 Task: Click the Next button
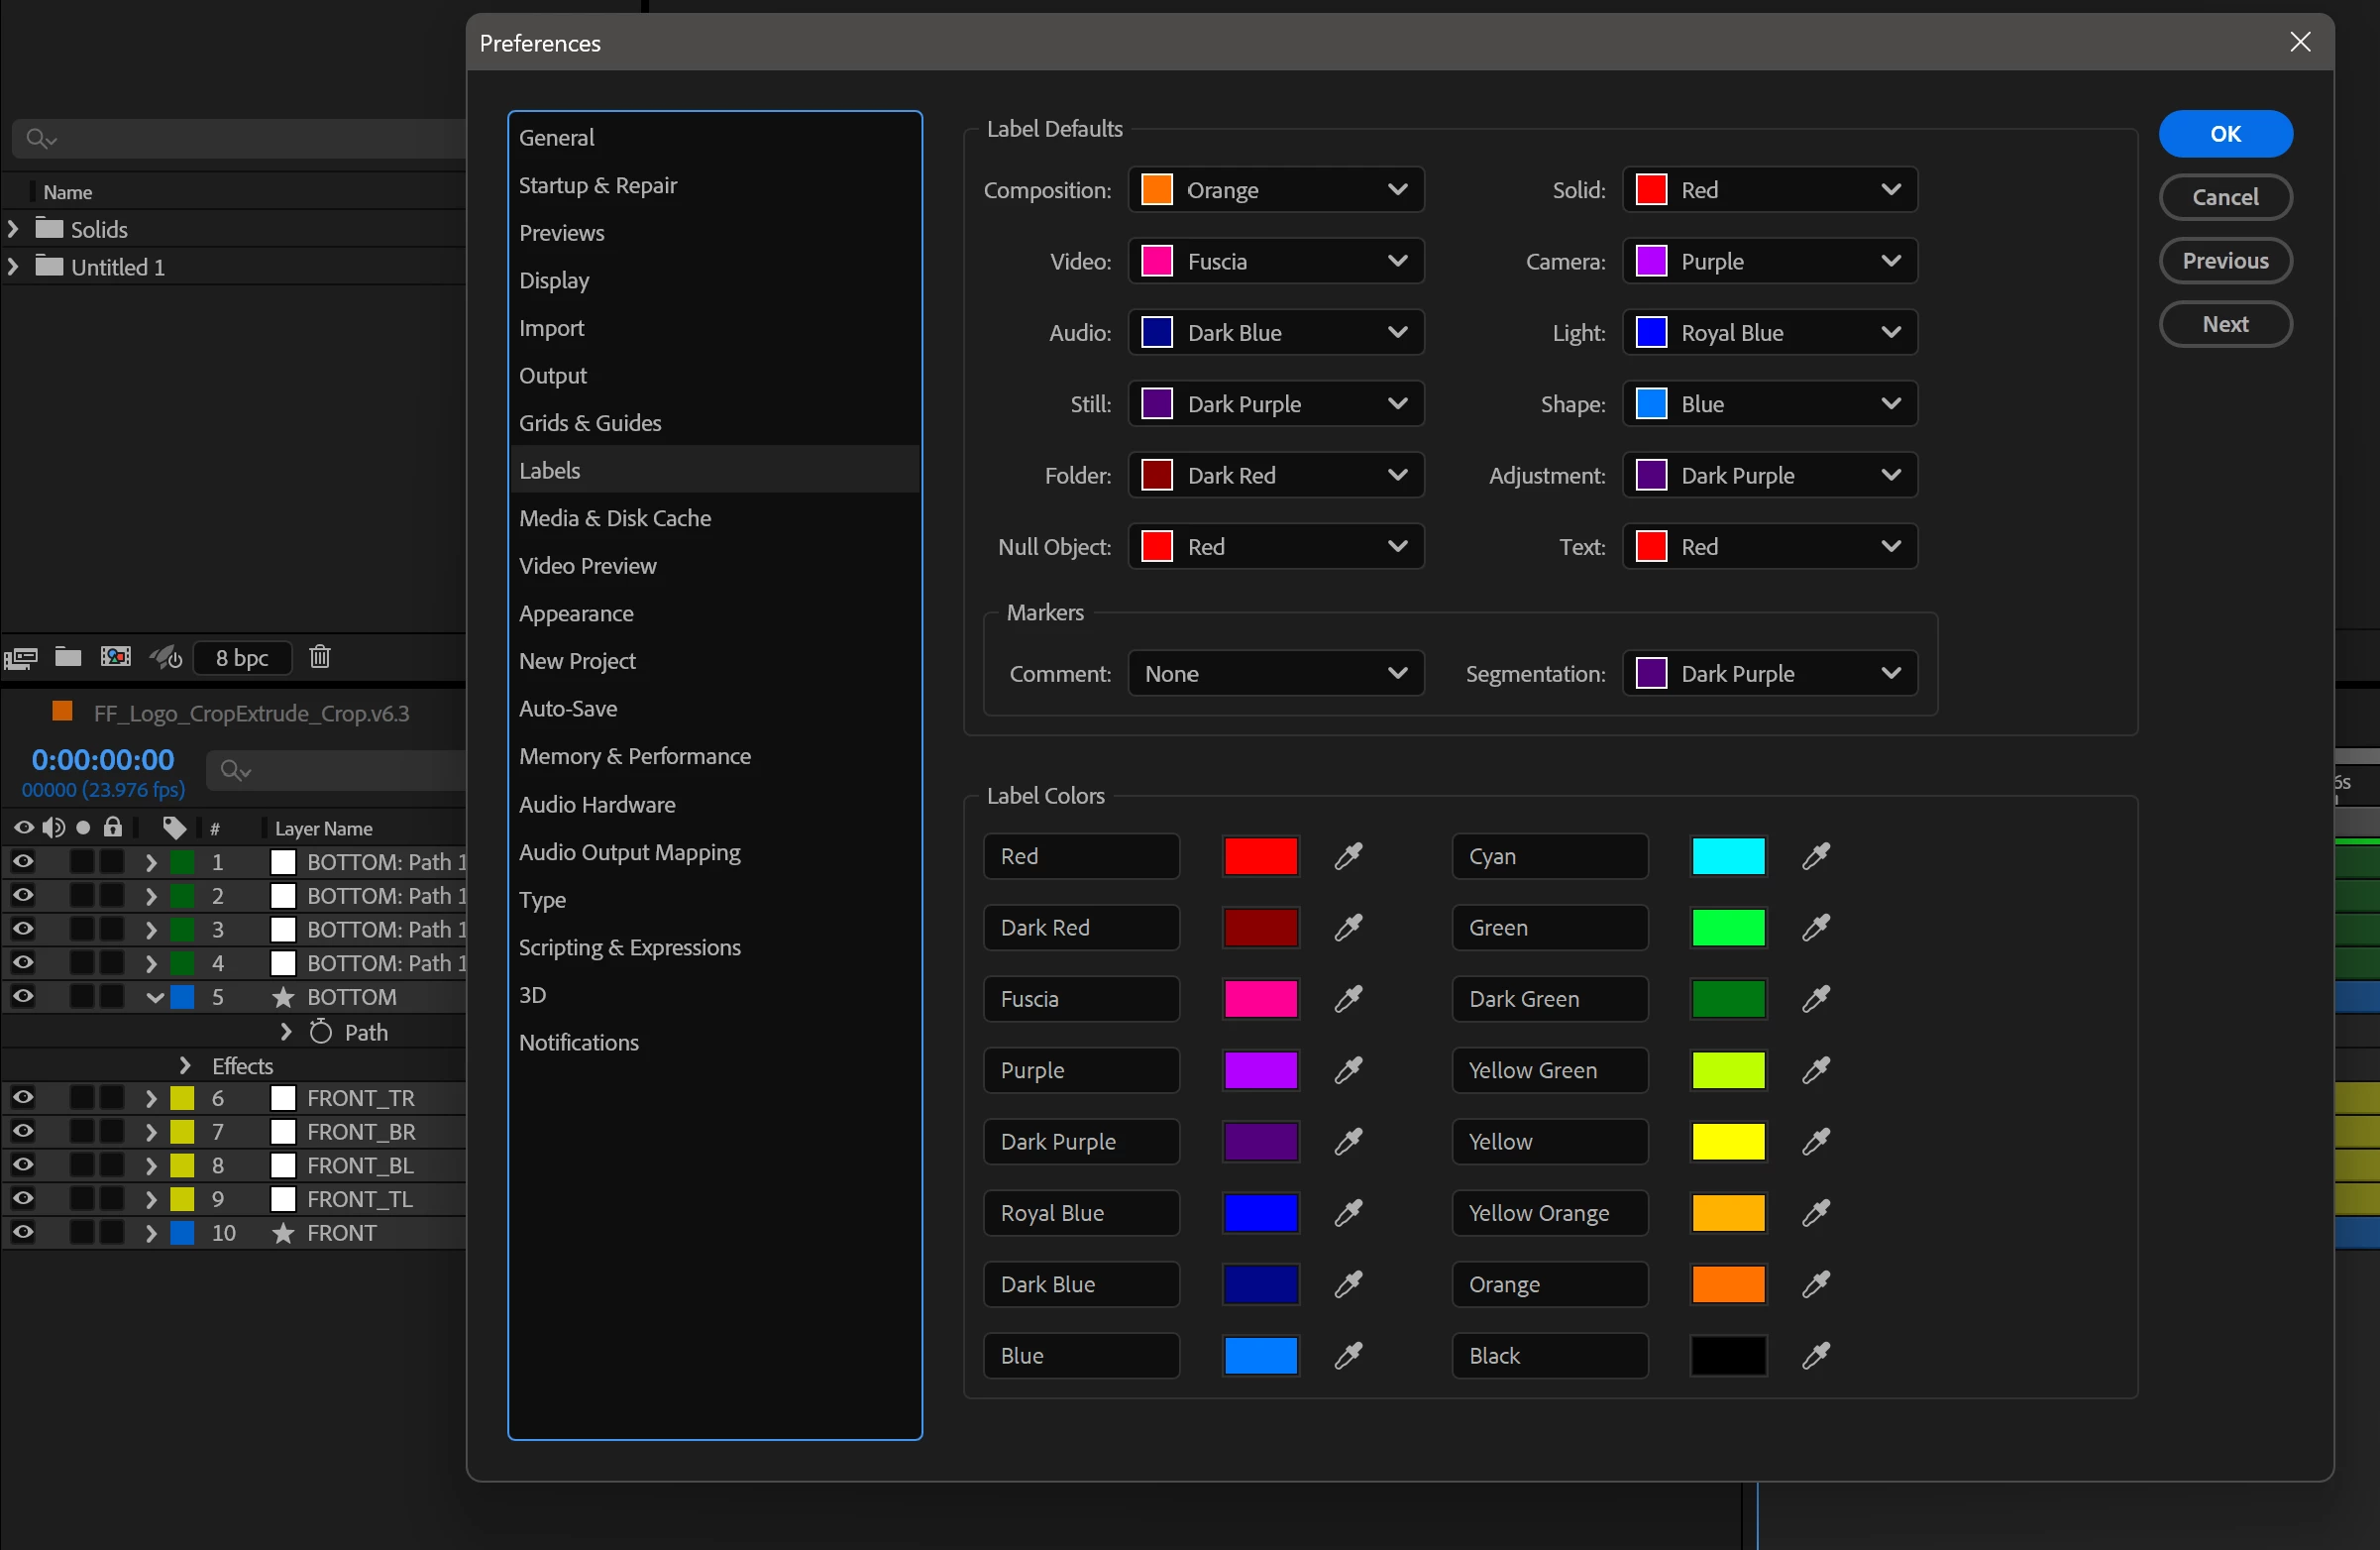2225,324
